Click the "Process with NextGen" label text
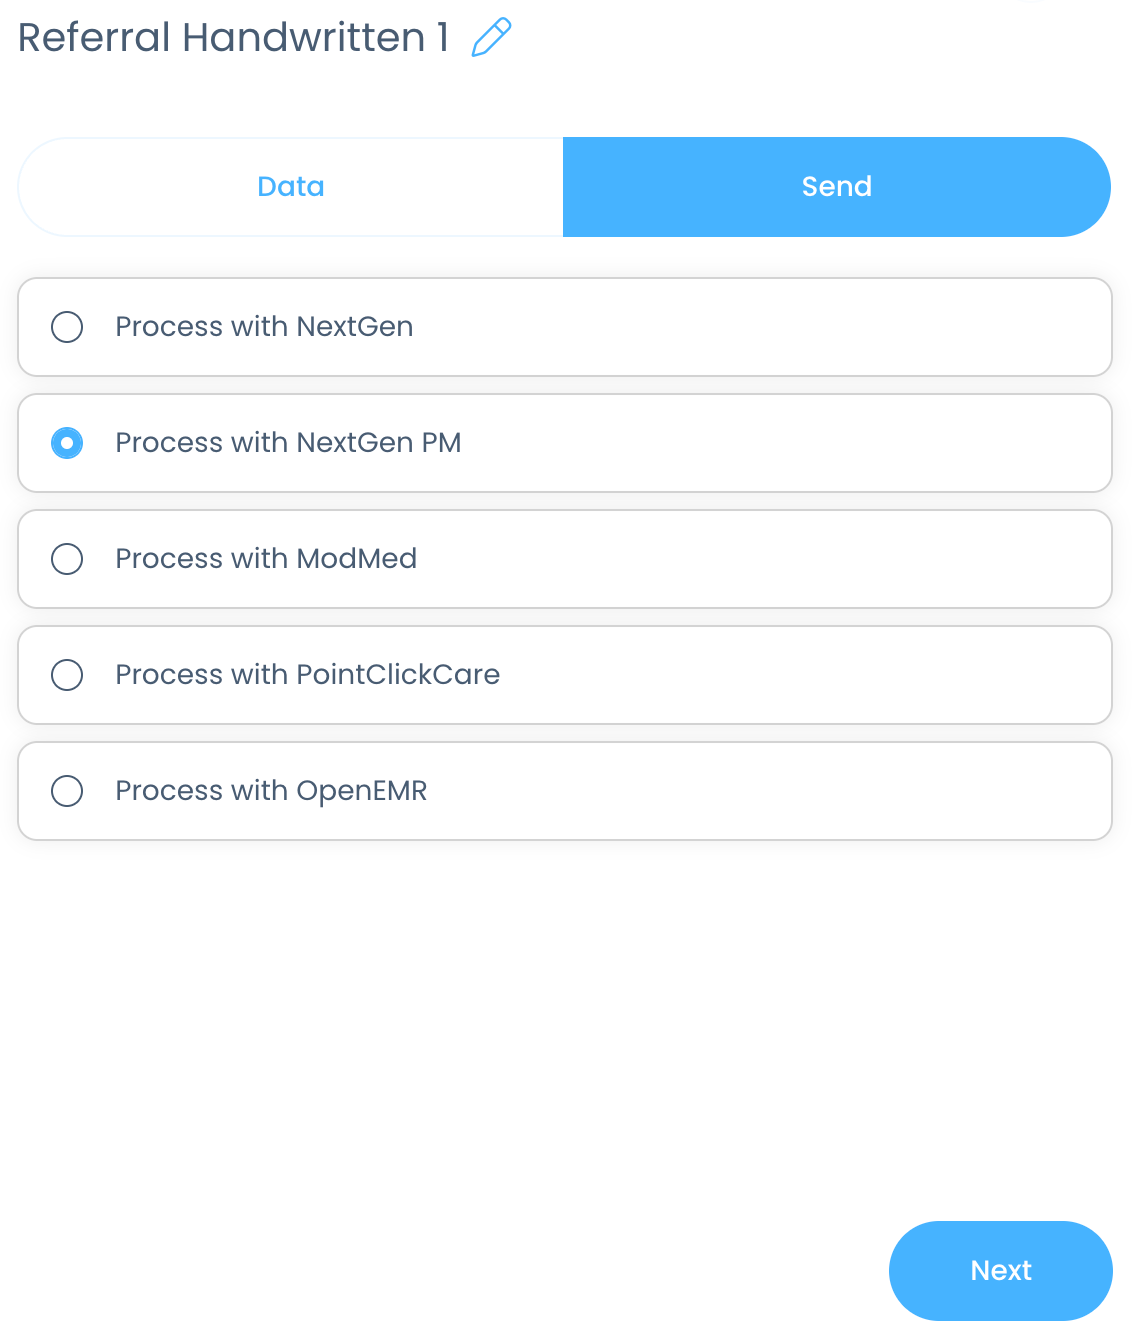Viewport: 1136px width, 1336px height. pyautogui.click(x=264, y=327)
